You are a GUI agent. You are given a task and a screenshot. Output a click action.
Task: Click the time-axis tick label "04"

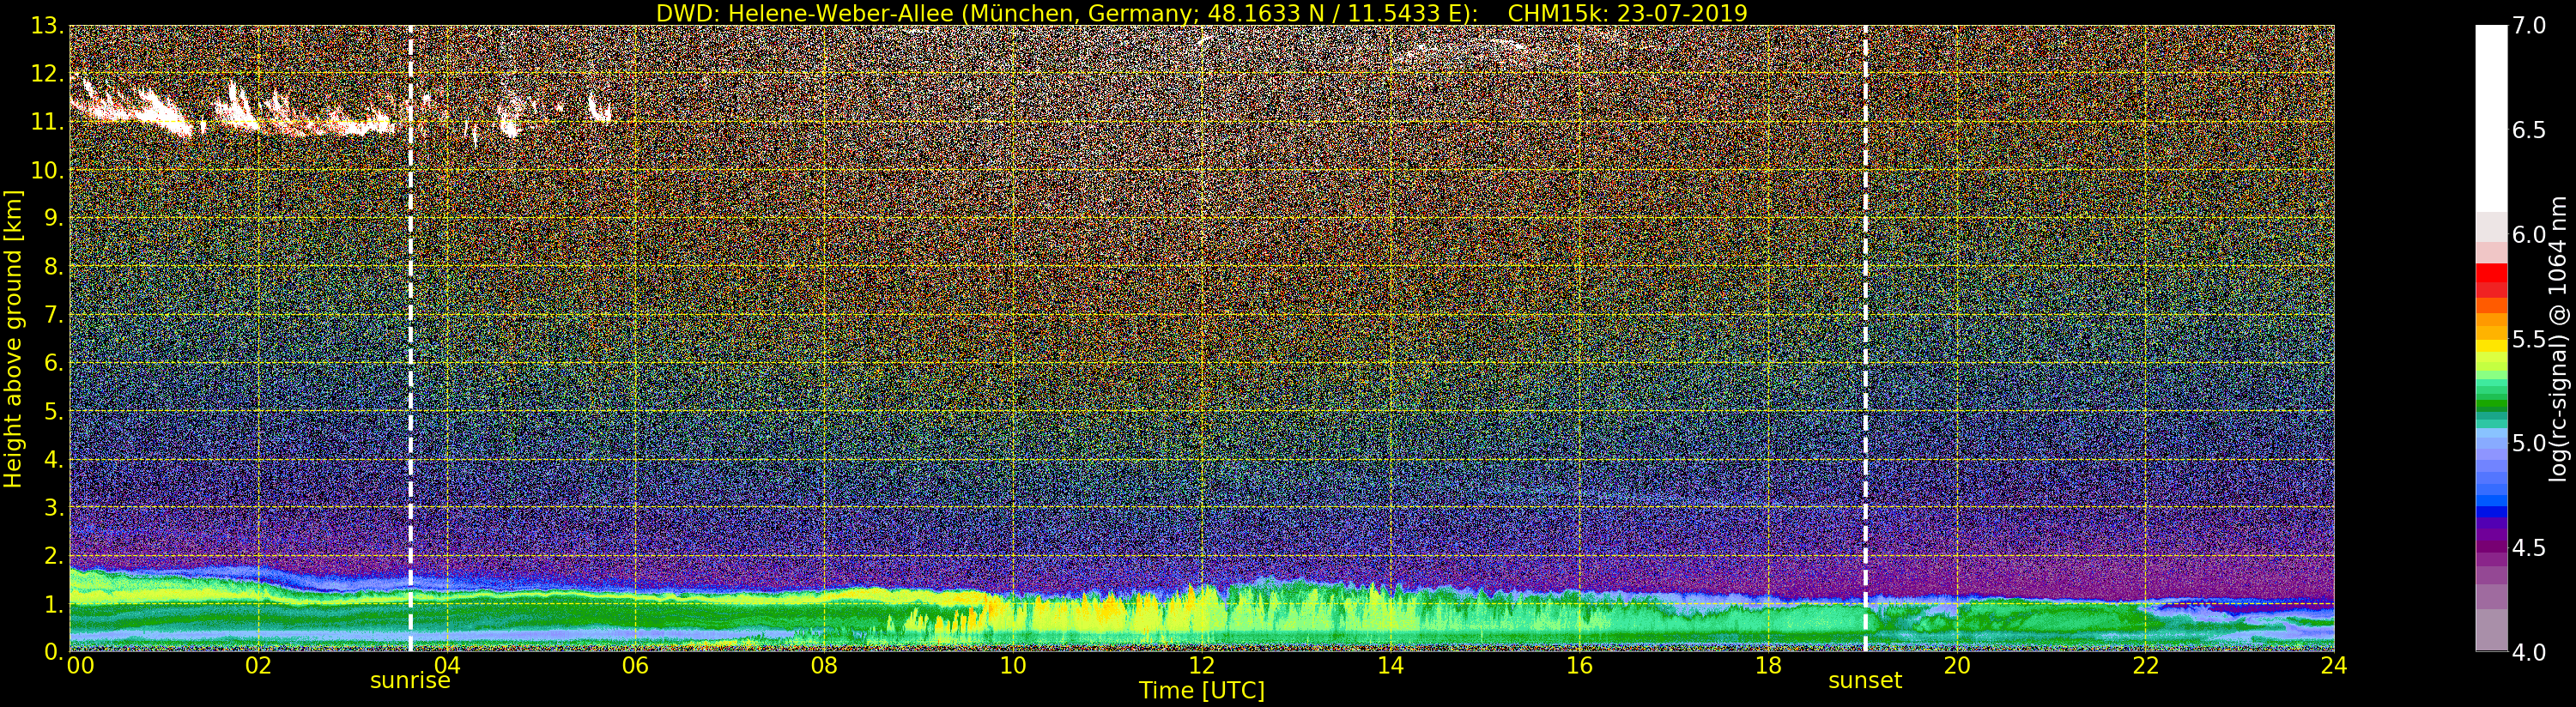click(447, 665)
